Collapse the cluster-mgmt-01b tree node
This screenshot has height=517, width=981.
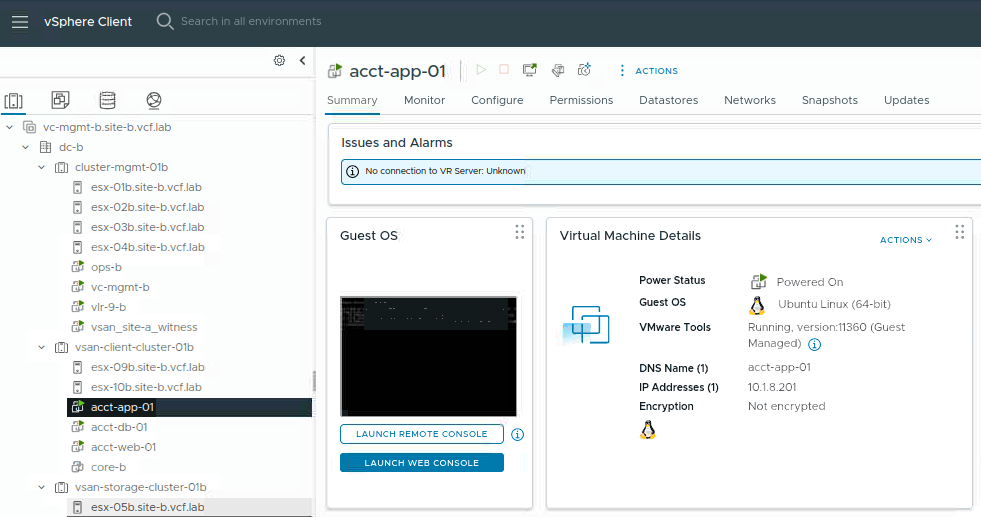(x=42, y=167)
